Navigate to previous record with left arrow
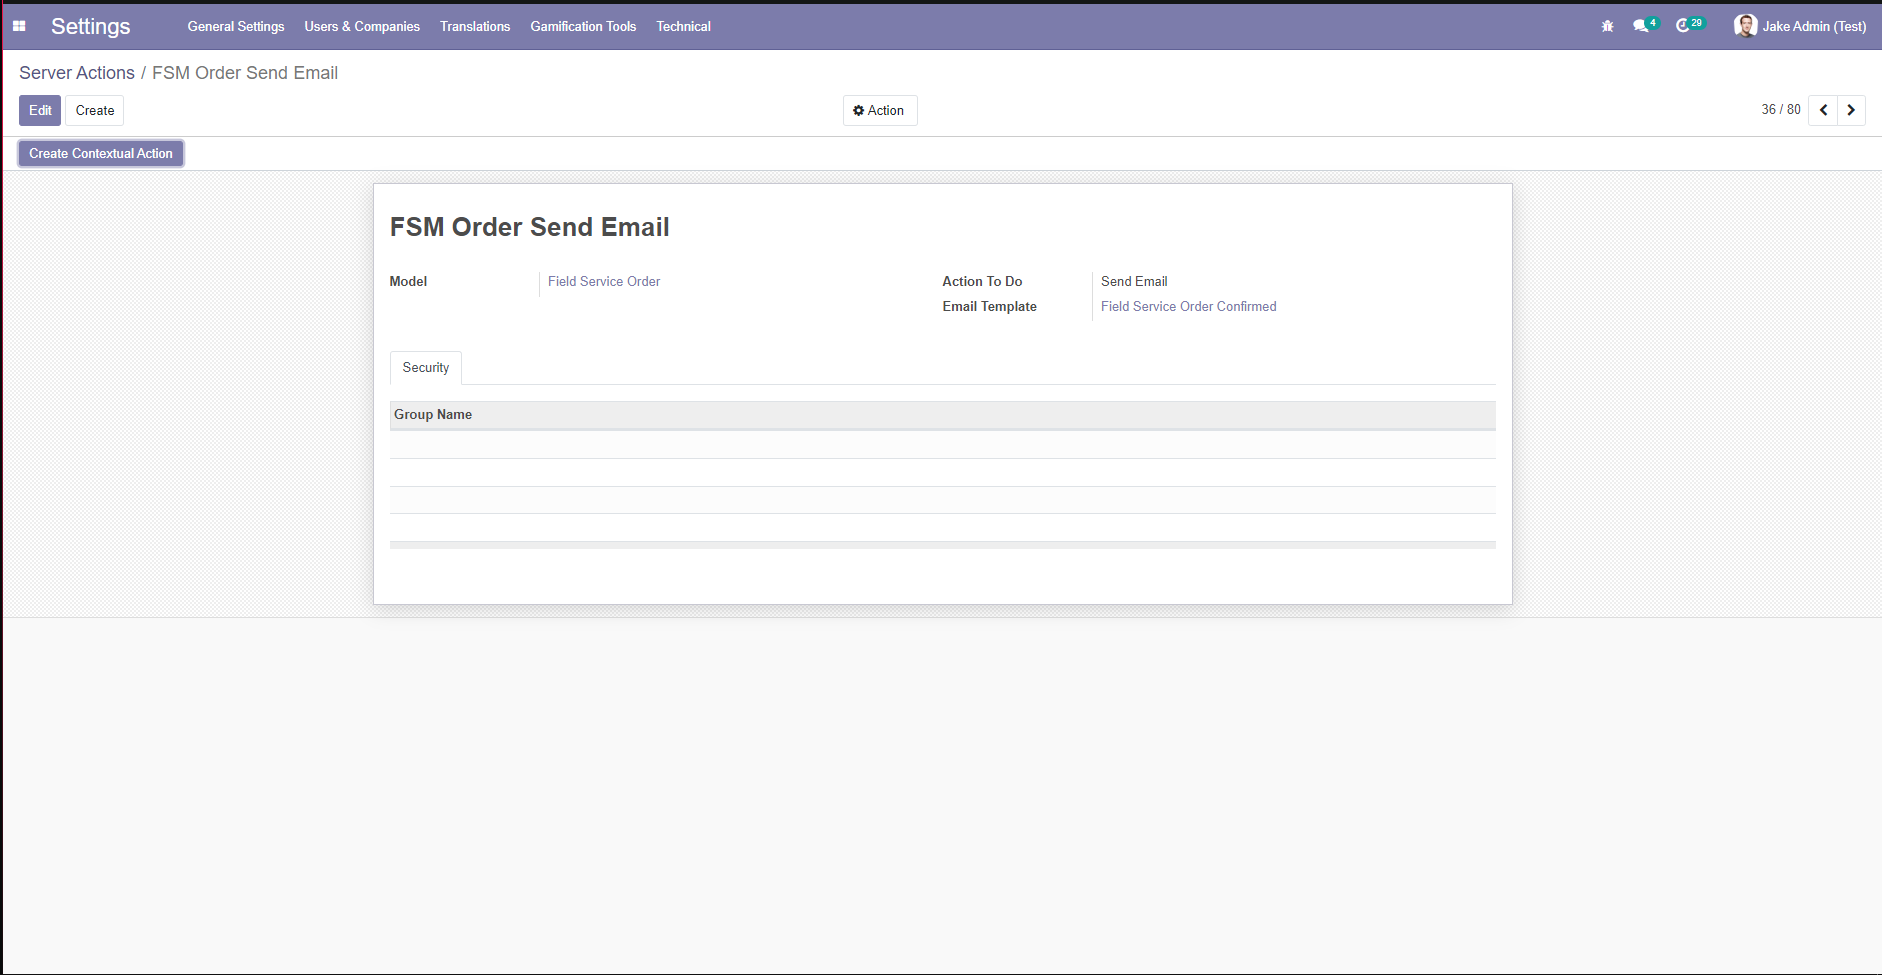 pos(1823,110)
